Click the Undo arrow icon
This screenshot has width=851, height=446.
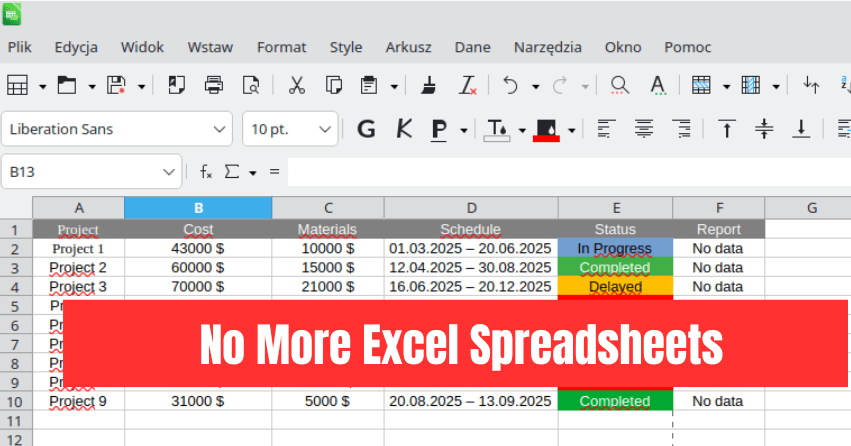click(x=511, y=86)
